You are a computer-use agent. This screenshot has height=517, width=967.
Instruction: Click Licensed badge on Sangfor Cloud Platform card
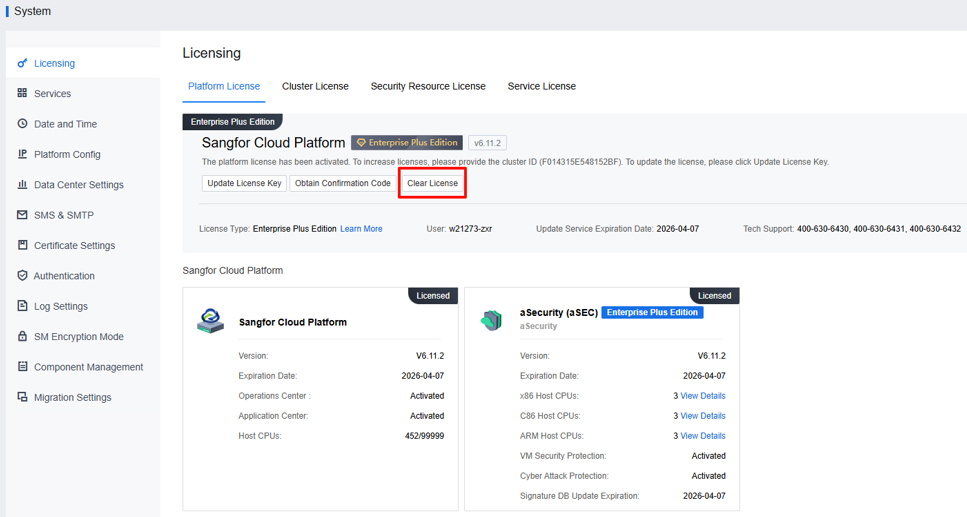tap(433, 296)
